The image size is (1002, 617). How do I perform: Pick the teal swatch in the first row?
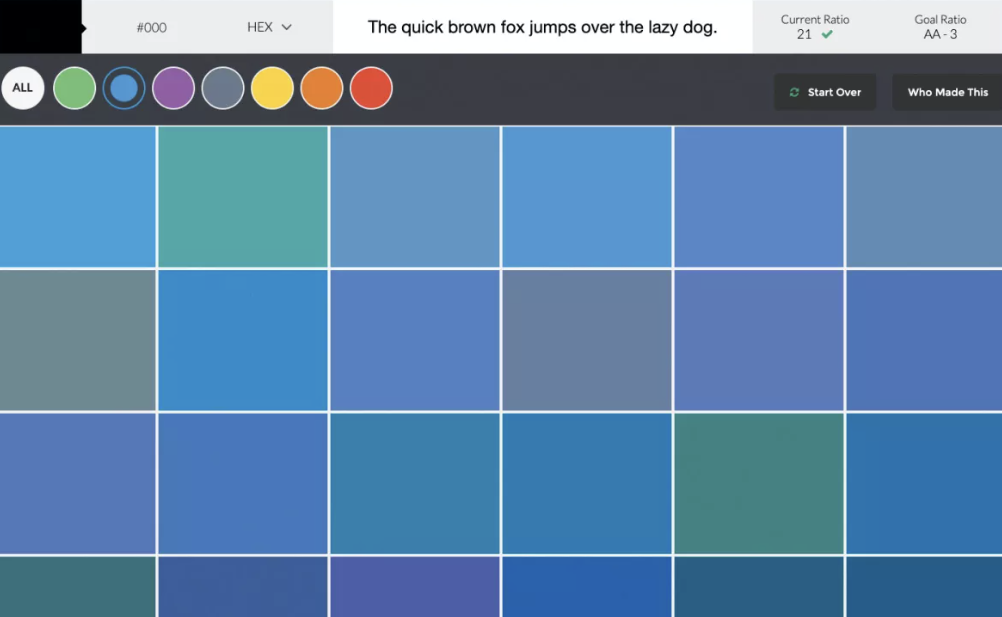(243, 196)
